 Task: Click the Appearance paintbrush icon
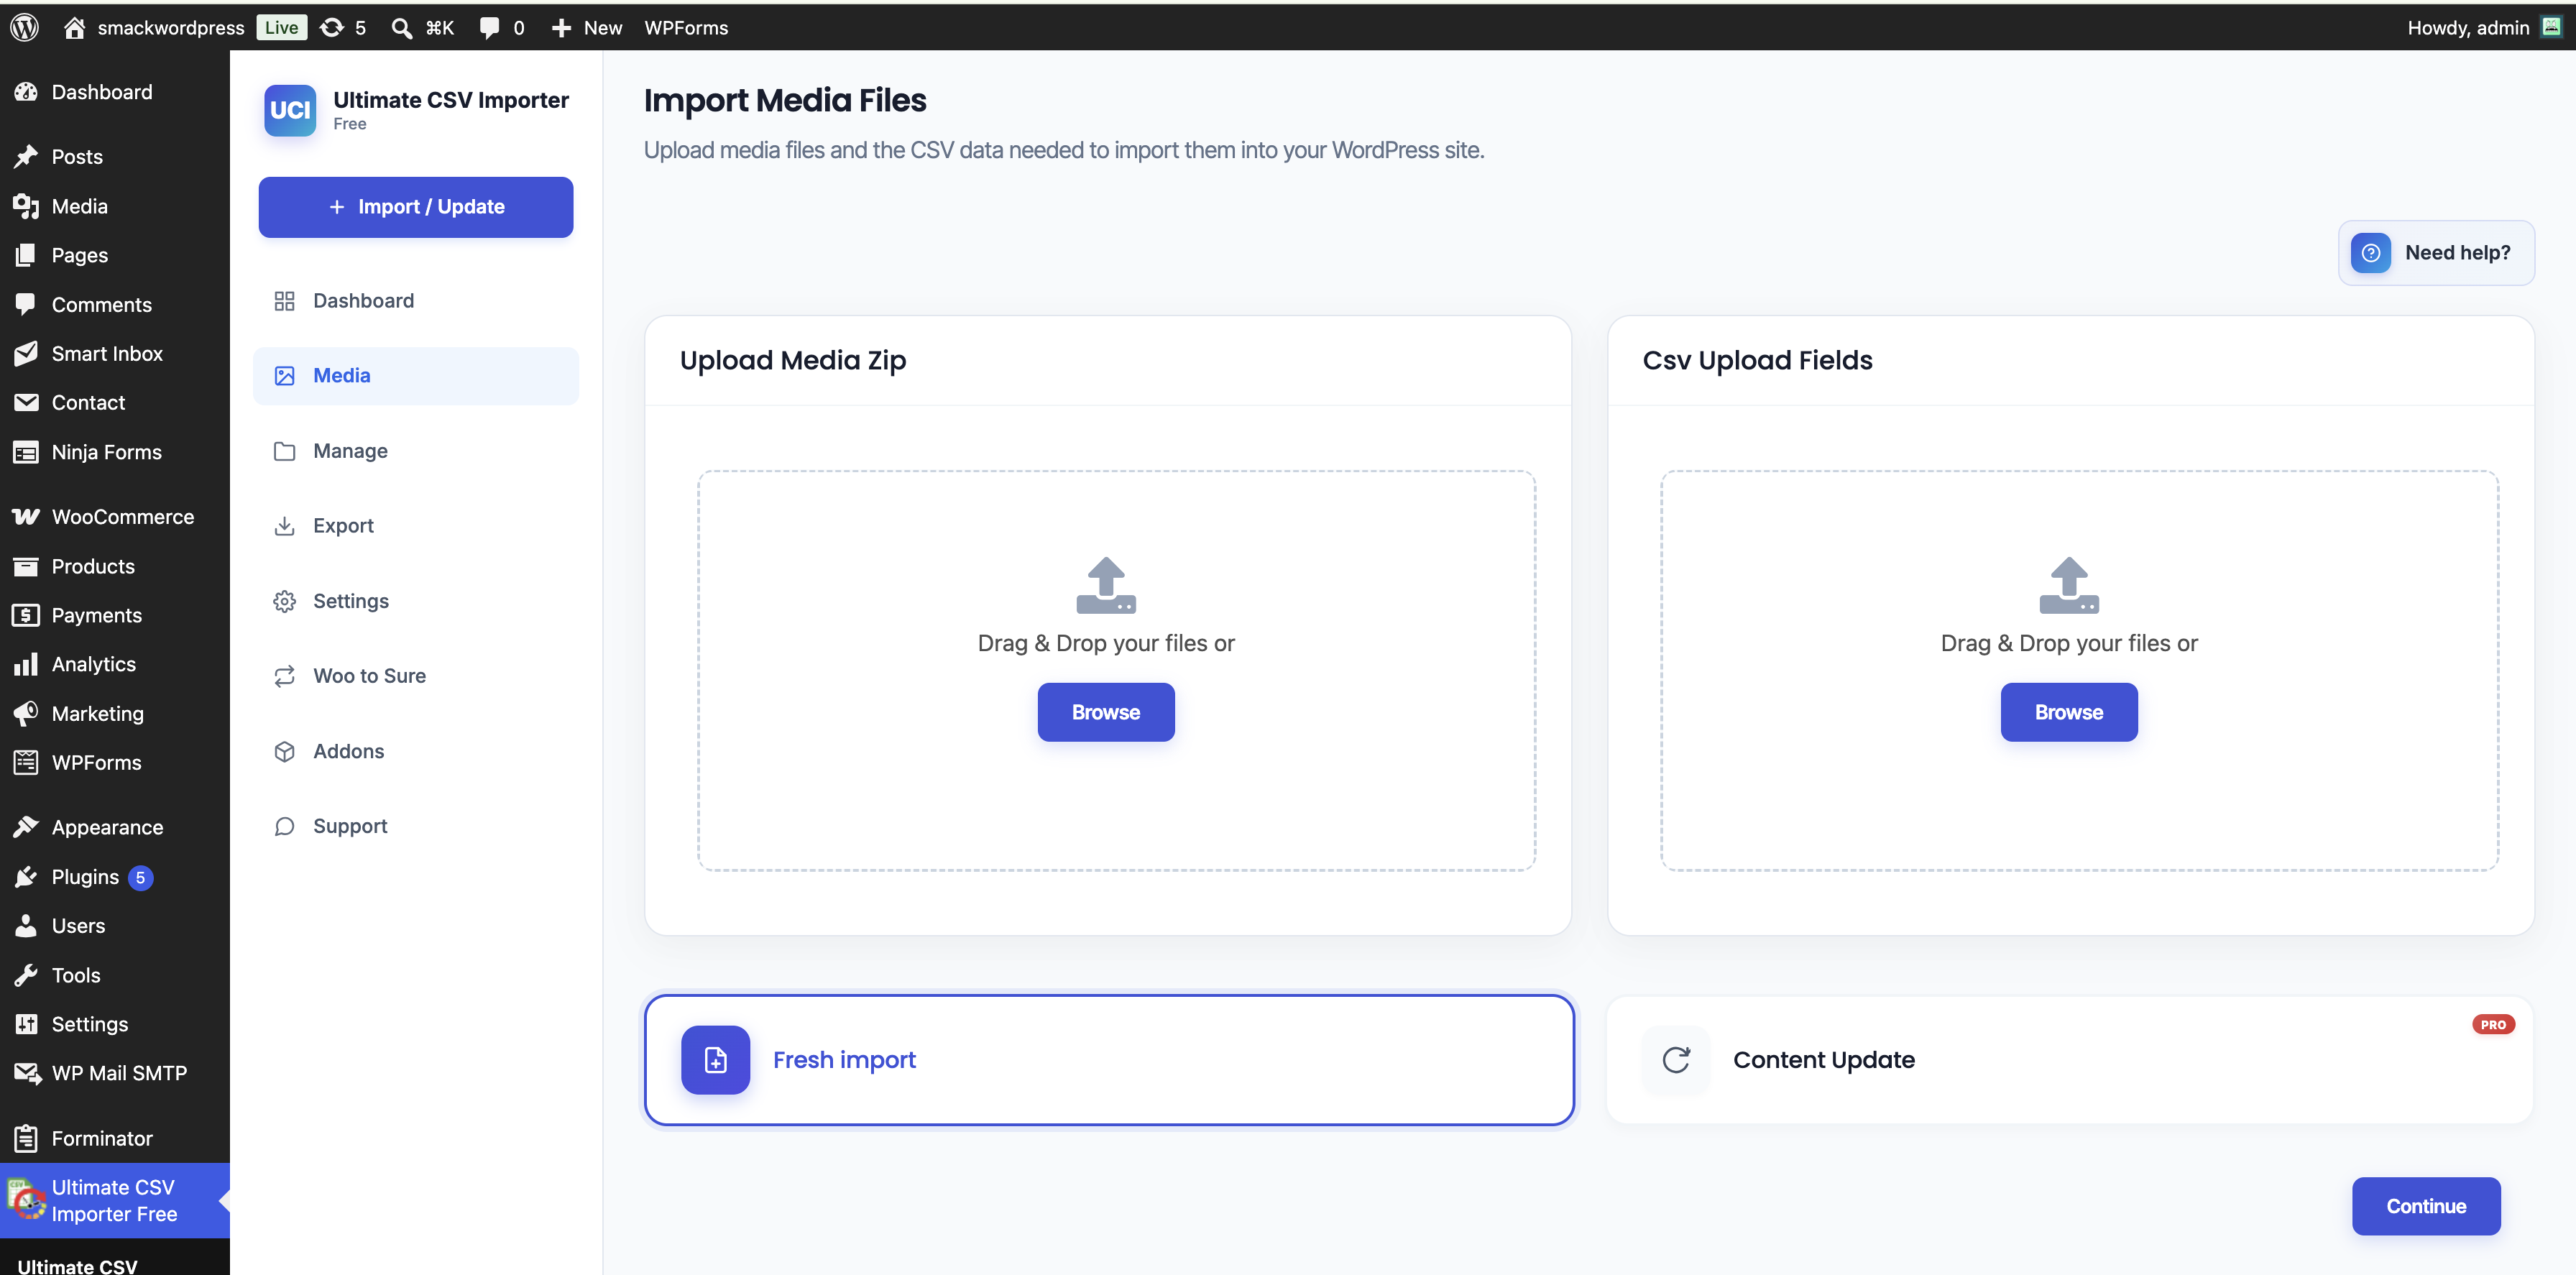pyautogui.click(x=26, y=827)
